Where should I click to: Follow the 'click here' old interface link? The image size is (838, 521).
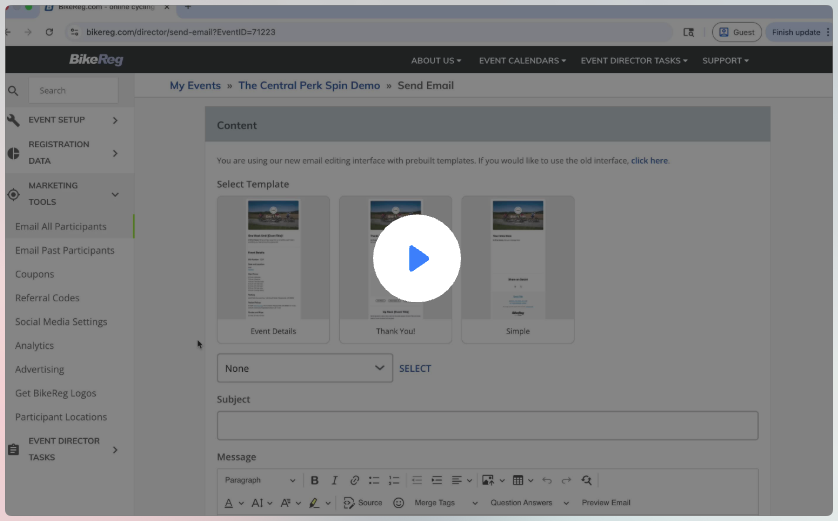coord(649,161)
